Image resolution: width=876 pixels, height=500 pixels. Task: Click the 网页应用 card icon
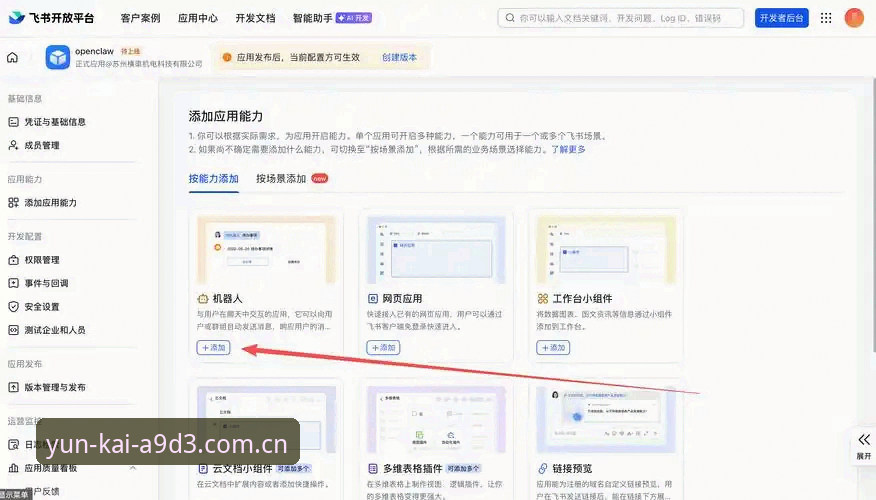pos(373,299)
